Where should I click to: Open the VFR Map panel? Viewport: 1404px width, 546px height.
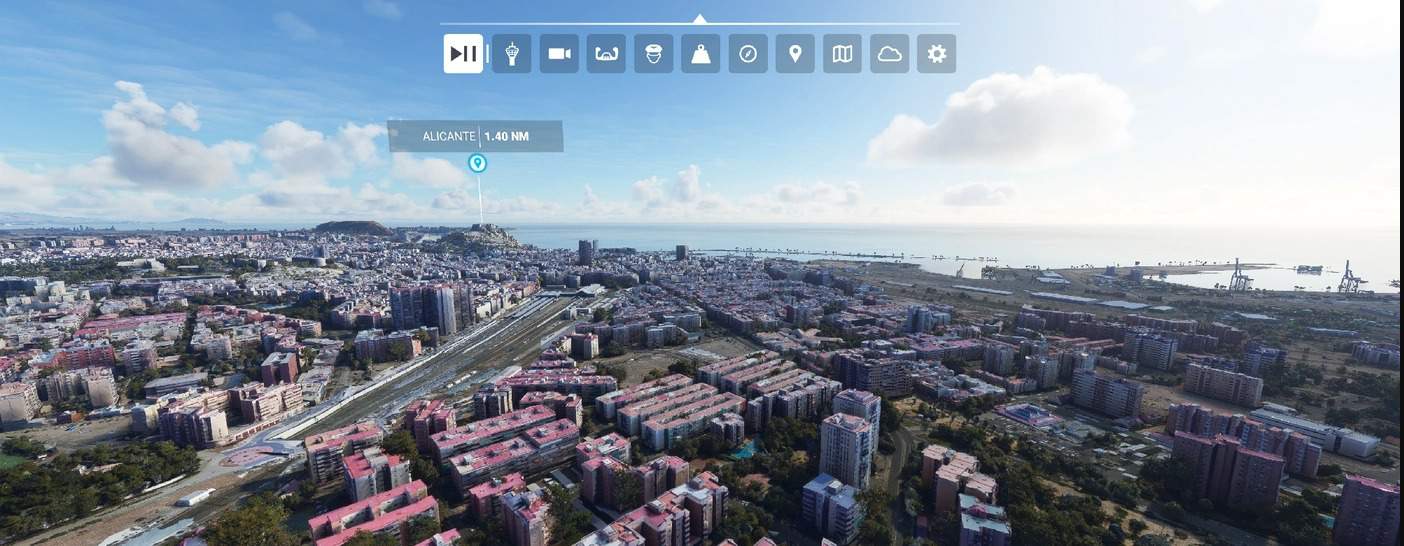tap(842, 54)
